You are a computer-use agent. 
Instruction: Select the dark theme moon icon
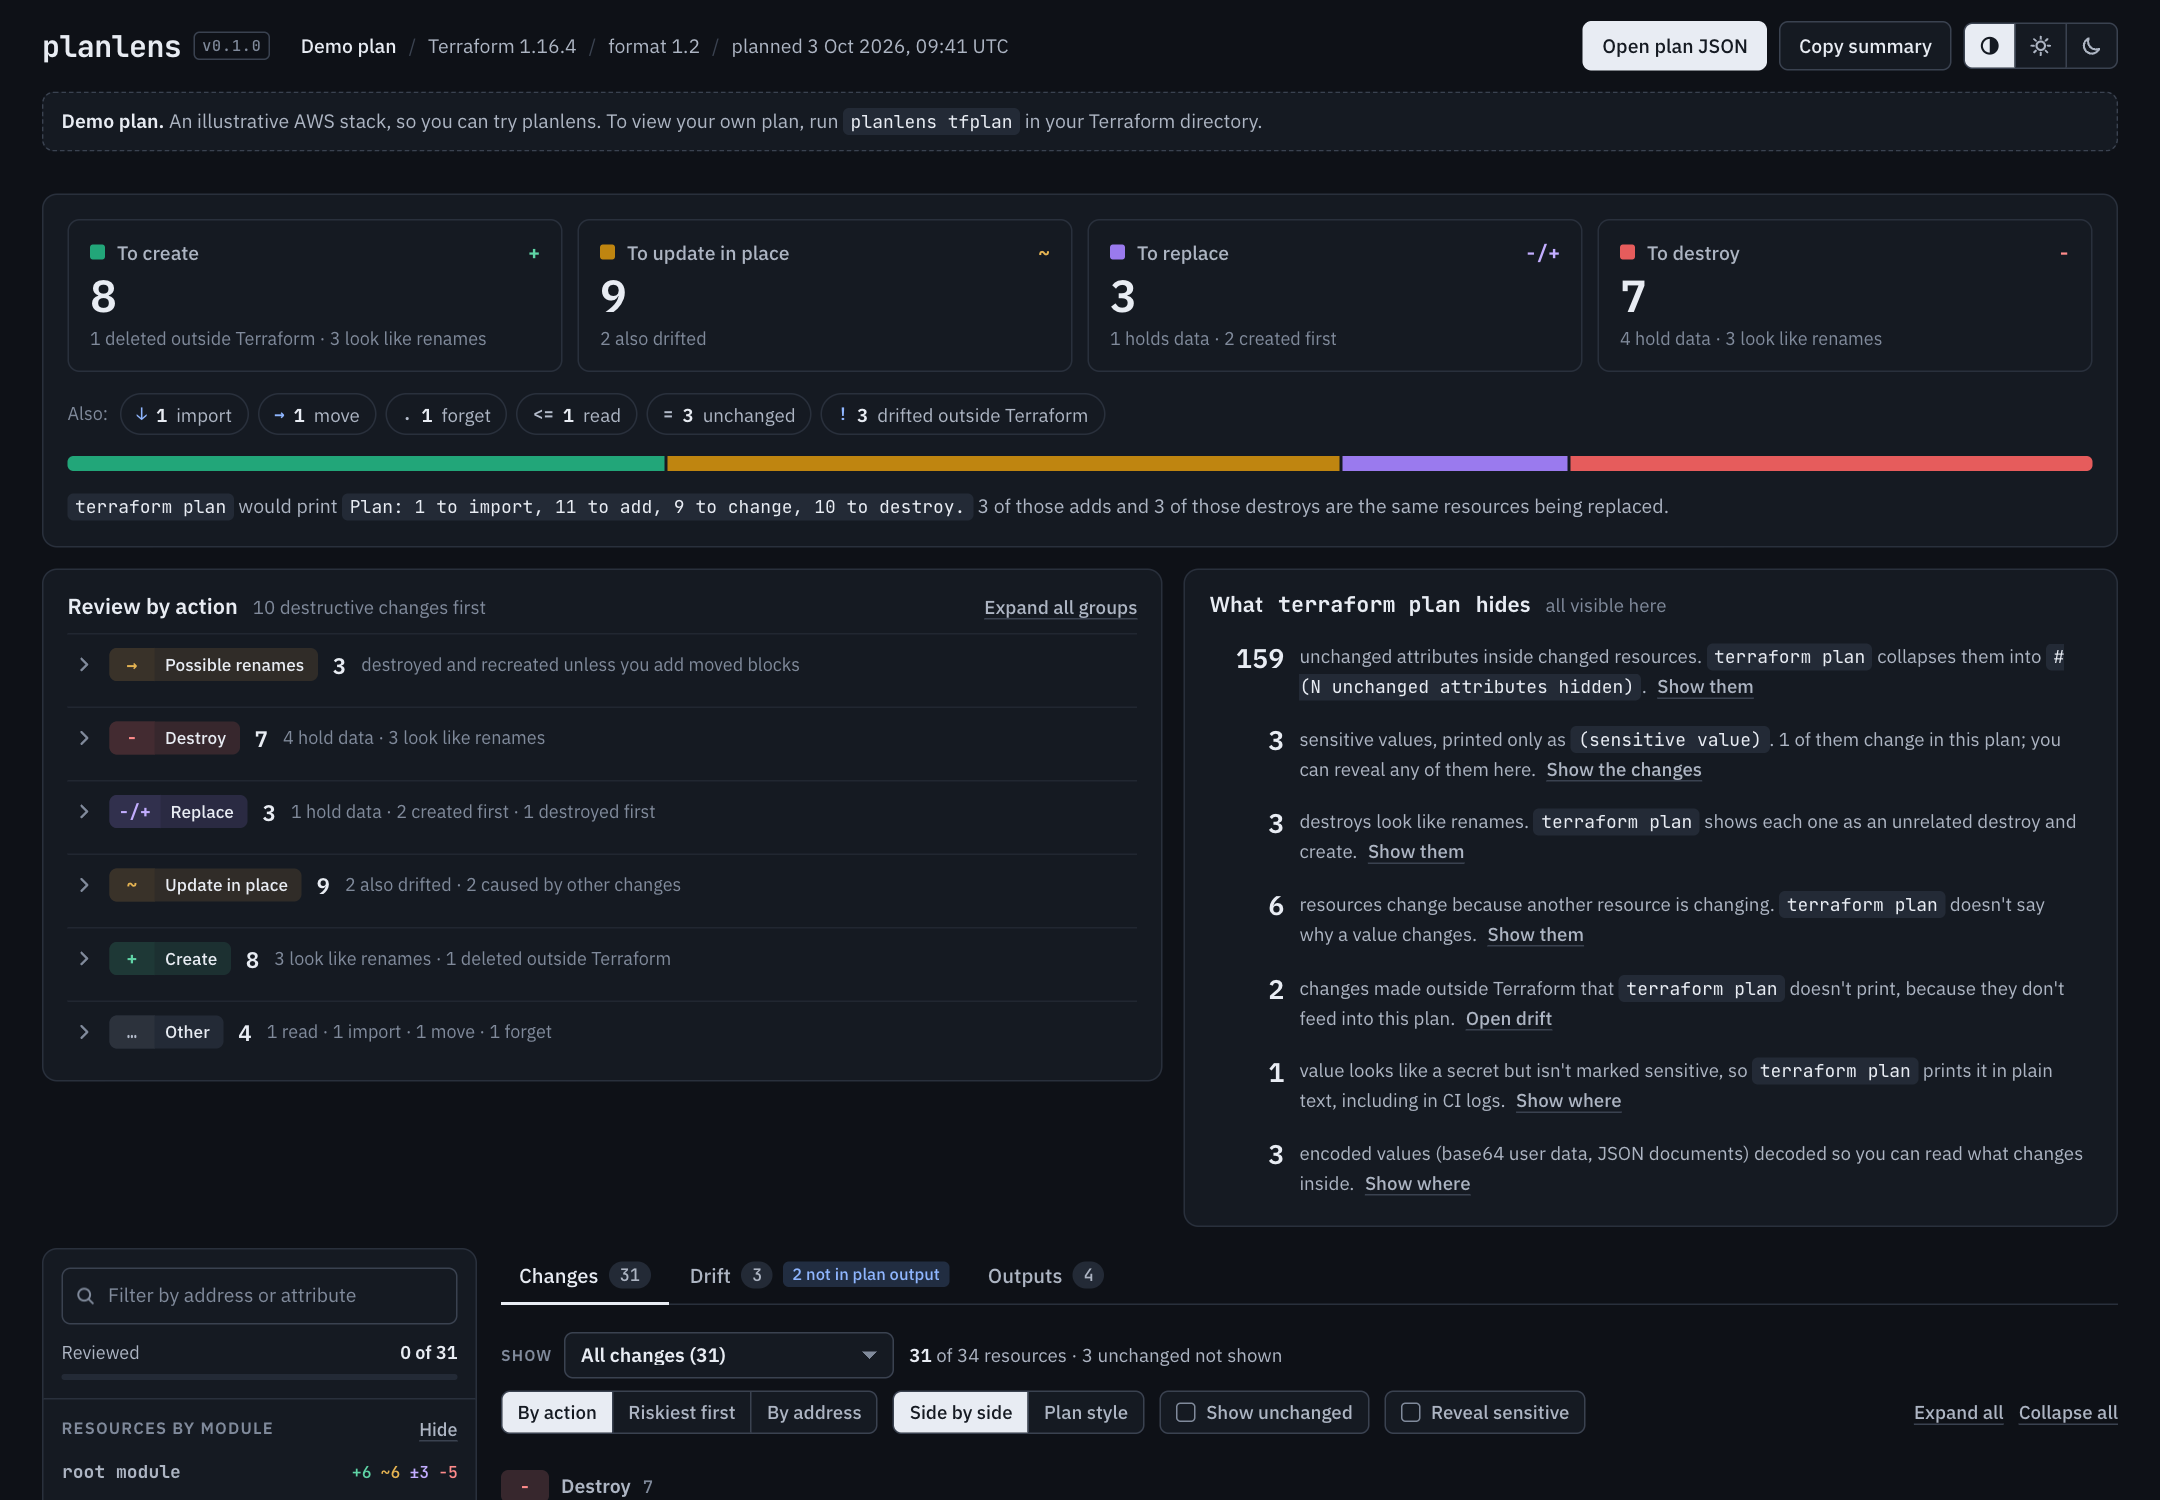coord(2091,46)
